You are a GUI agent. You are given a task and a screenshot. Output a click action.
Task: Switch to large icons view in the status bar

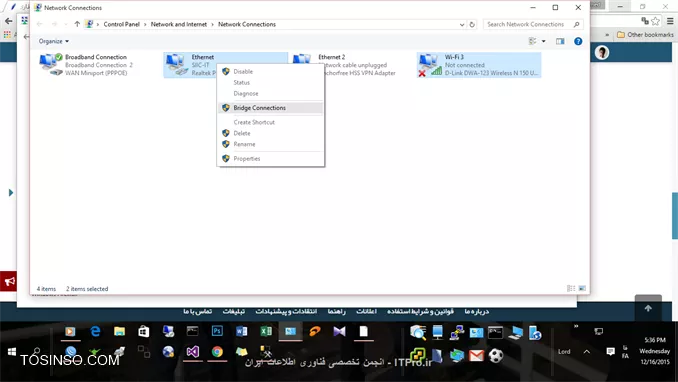tap(582, 289)
